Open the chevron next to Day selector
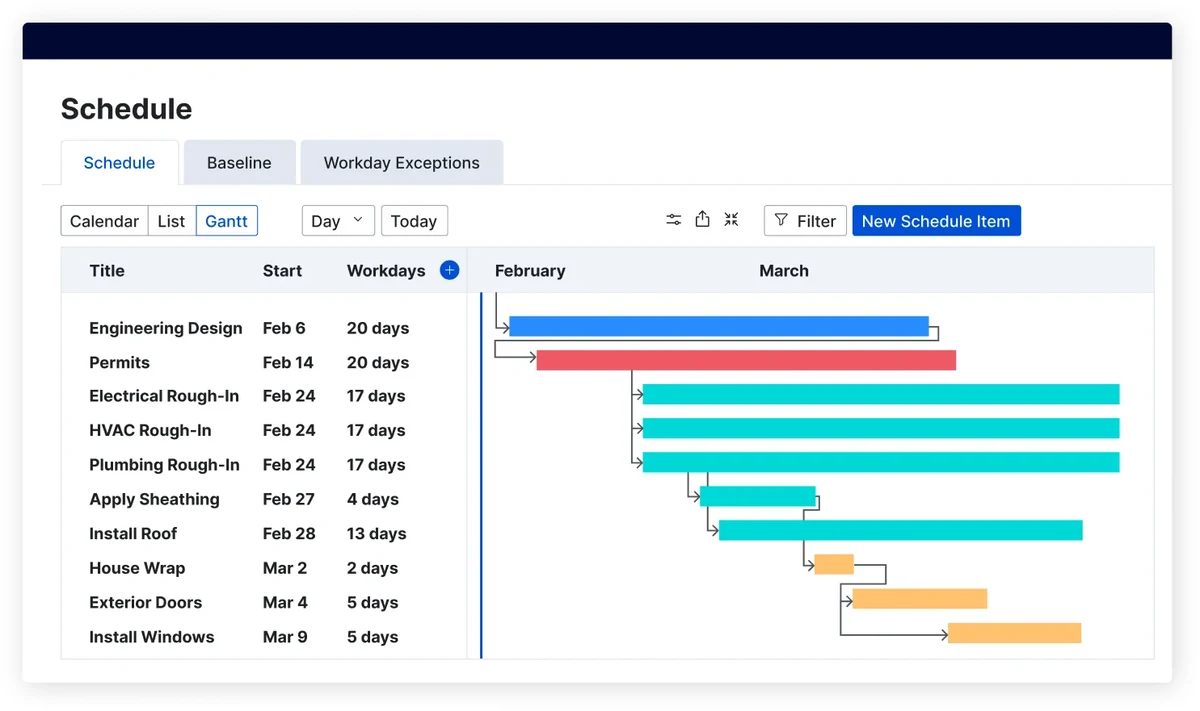The width and height of the screenshot is (1200, 711). point(360,220)
